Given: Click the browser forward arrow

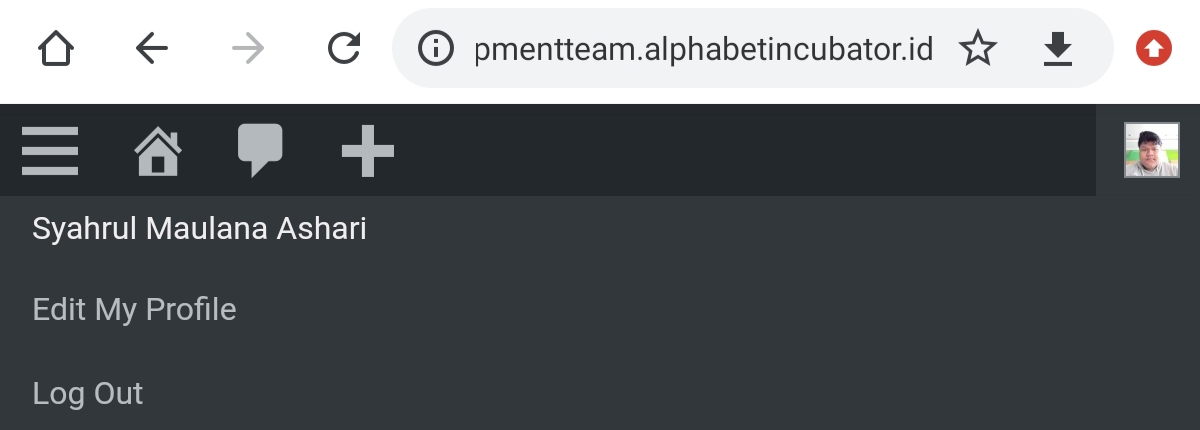Looking at the screenshot, I should pyautogui.click(x=247, y=48).
